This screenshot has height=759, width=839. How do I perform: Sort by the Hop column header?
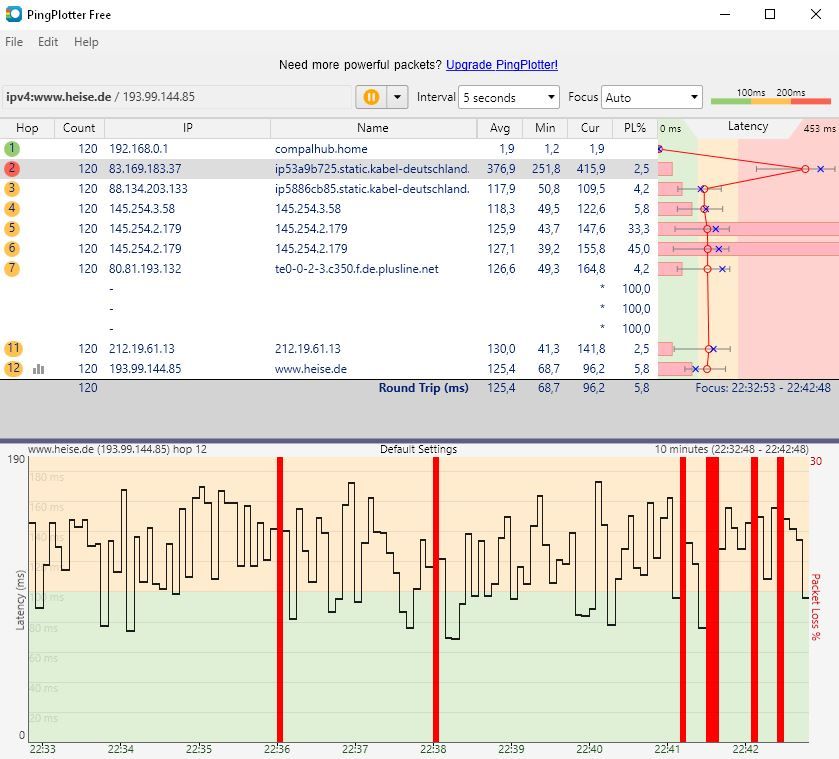tap(27, 128)
